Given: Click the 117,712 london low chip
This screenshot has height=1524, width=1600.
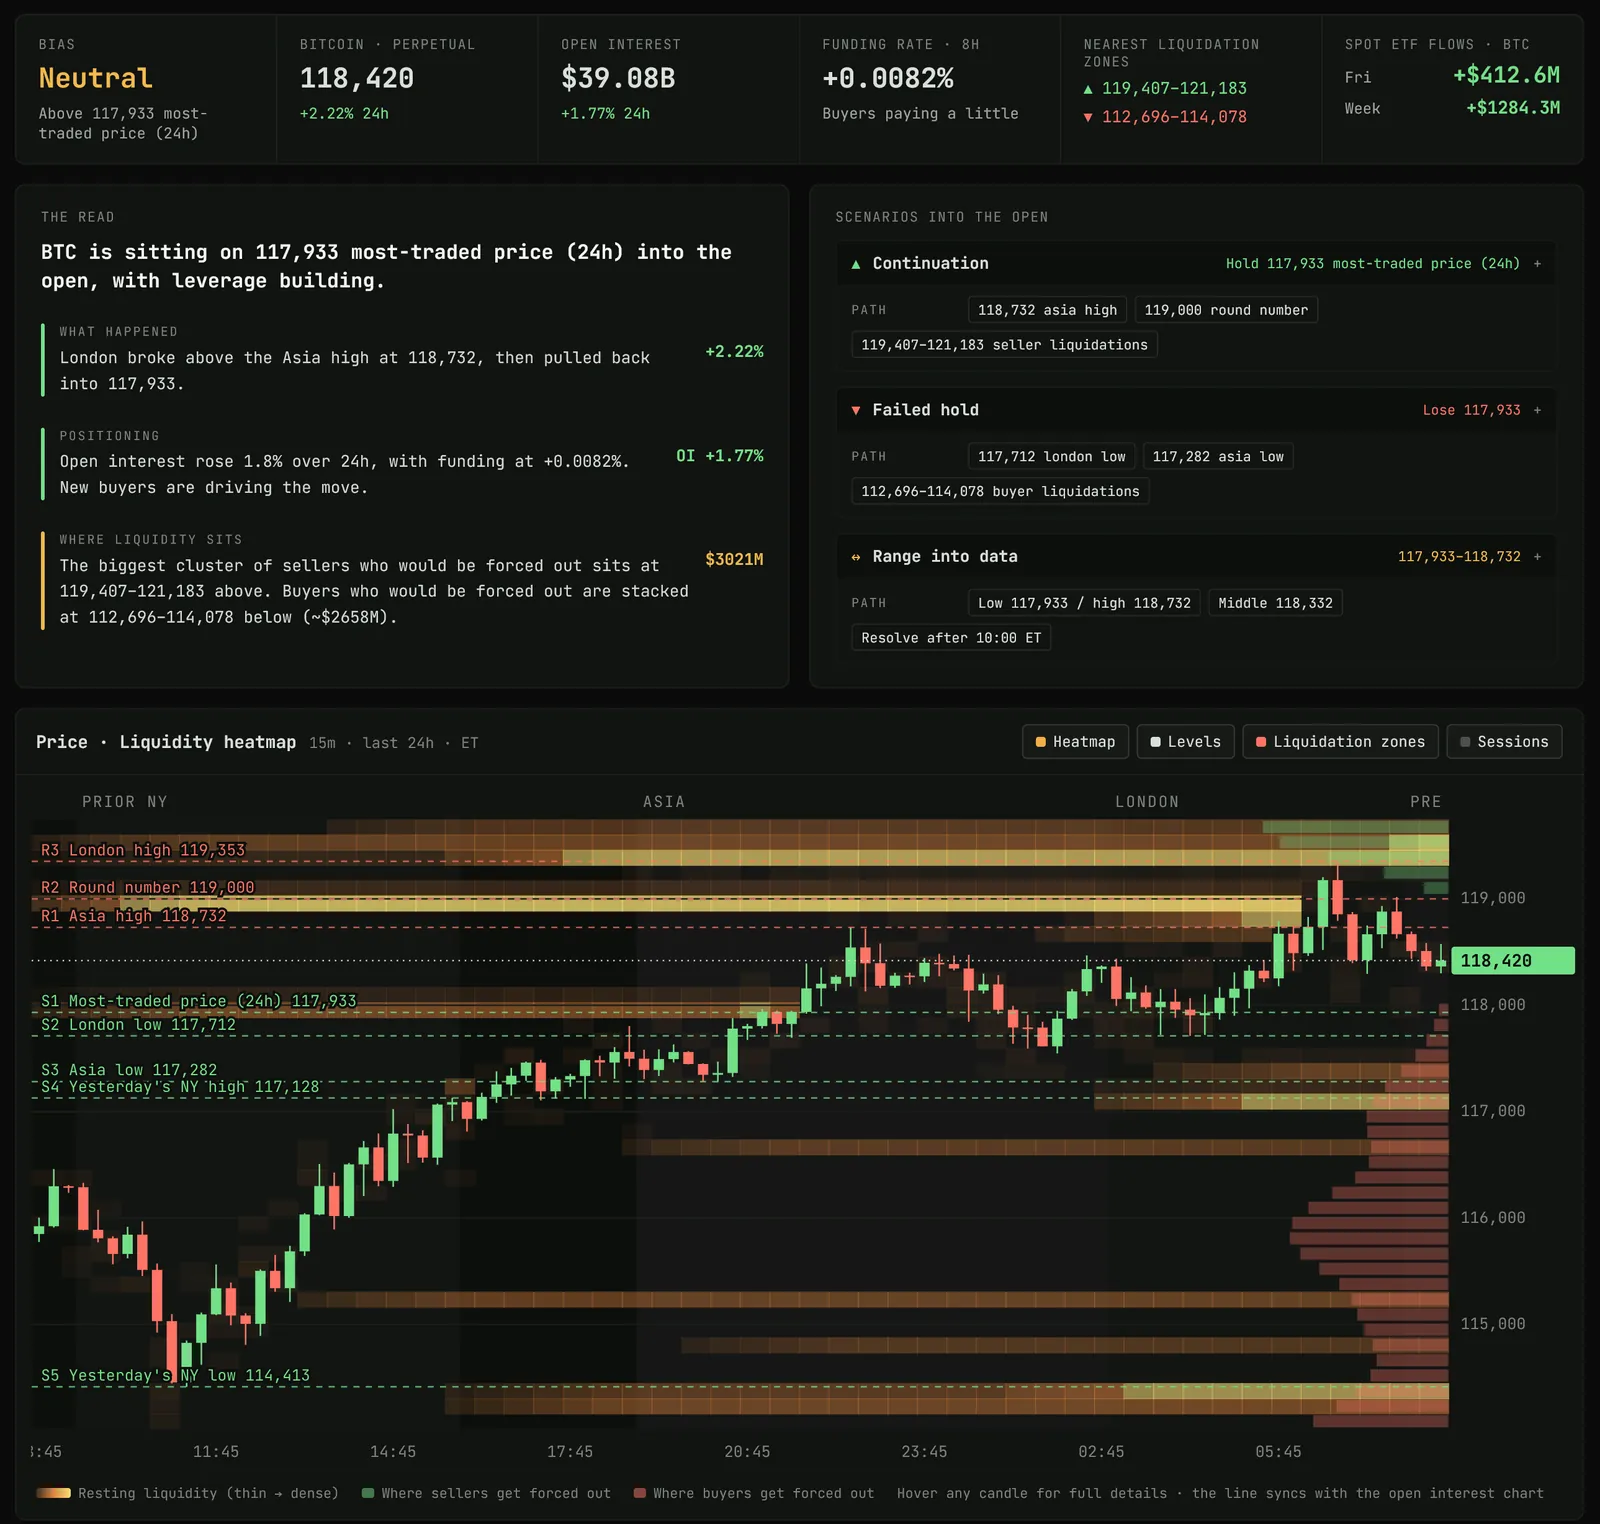Looking at the screenshot, I should [x=1051, y=457].
